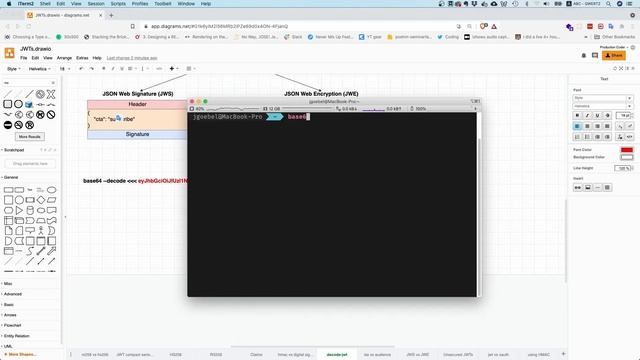
Task: Click the last change timestamp link
Action: tap(132, 58)
